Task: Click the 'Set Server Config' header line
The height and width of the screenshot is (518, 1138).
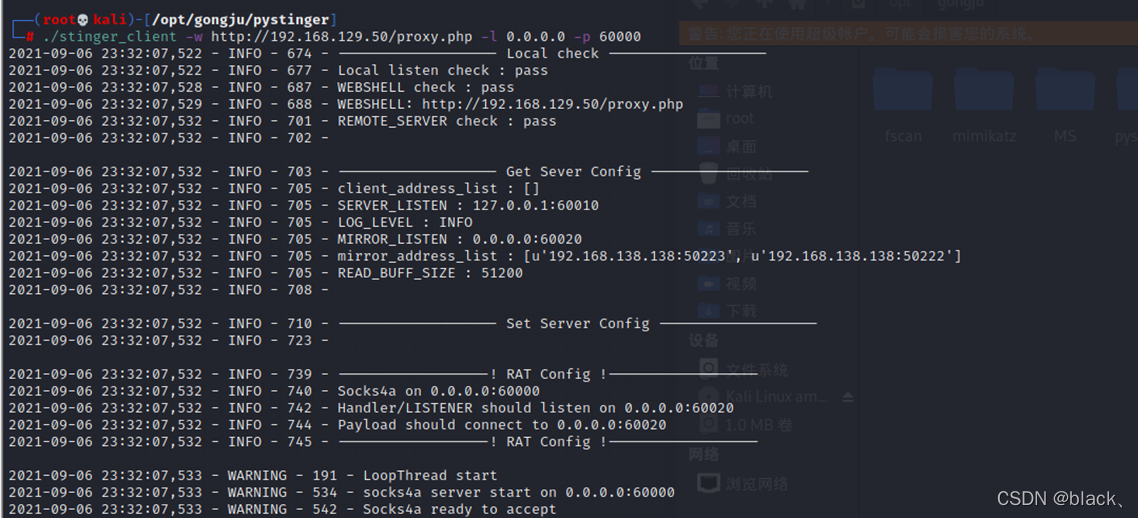Action: point(412,324)
